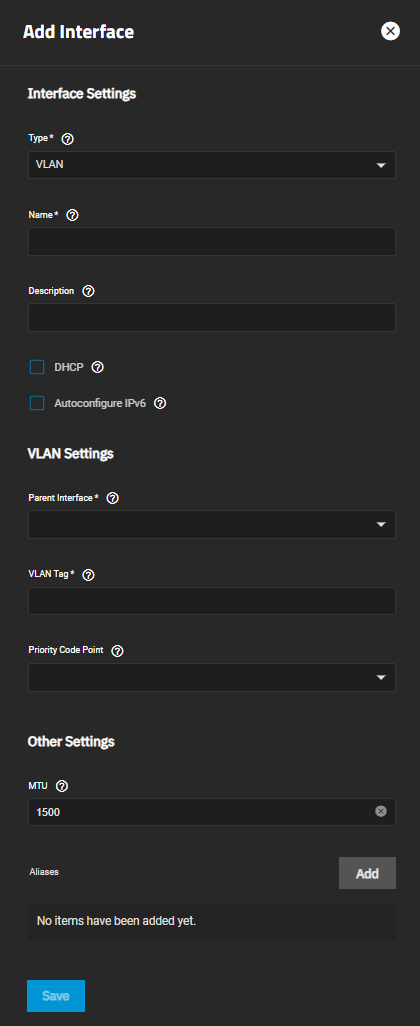Image resolution: width=420 pixels, height=1026 pixels.
Task: Click the Save button
Action: 56,996
